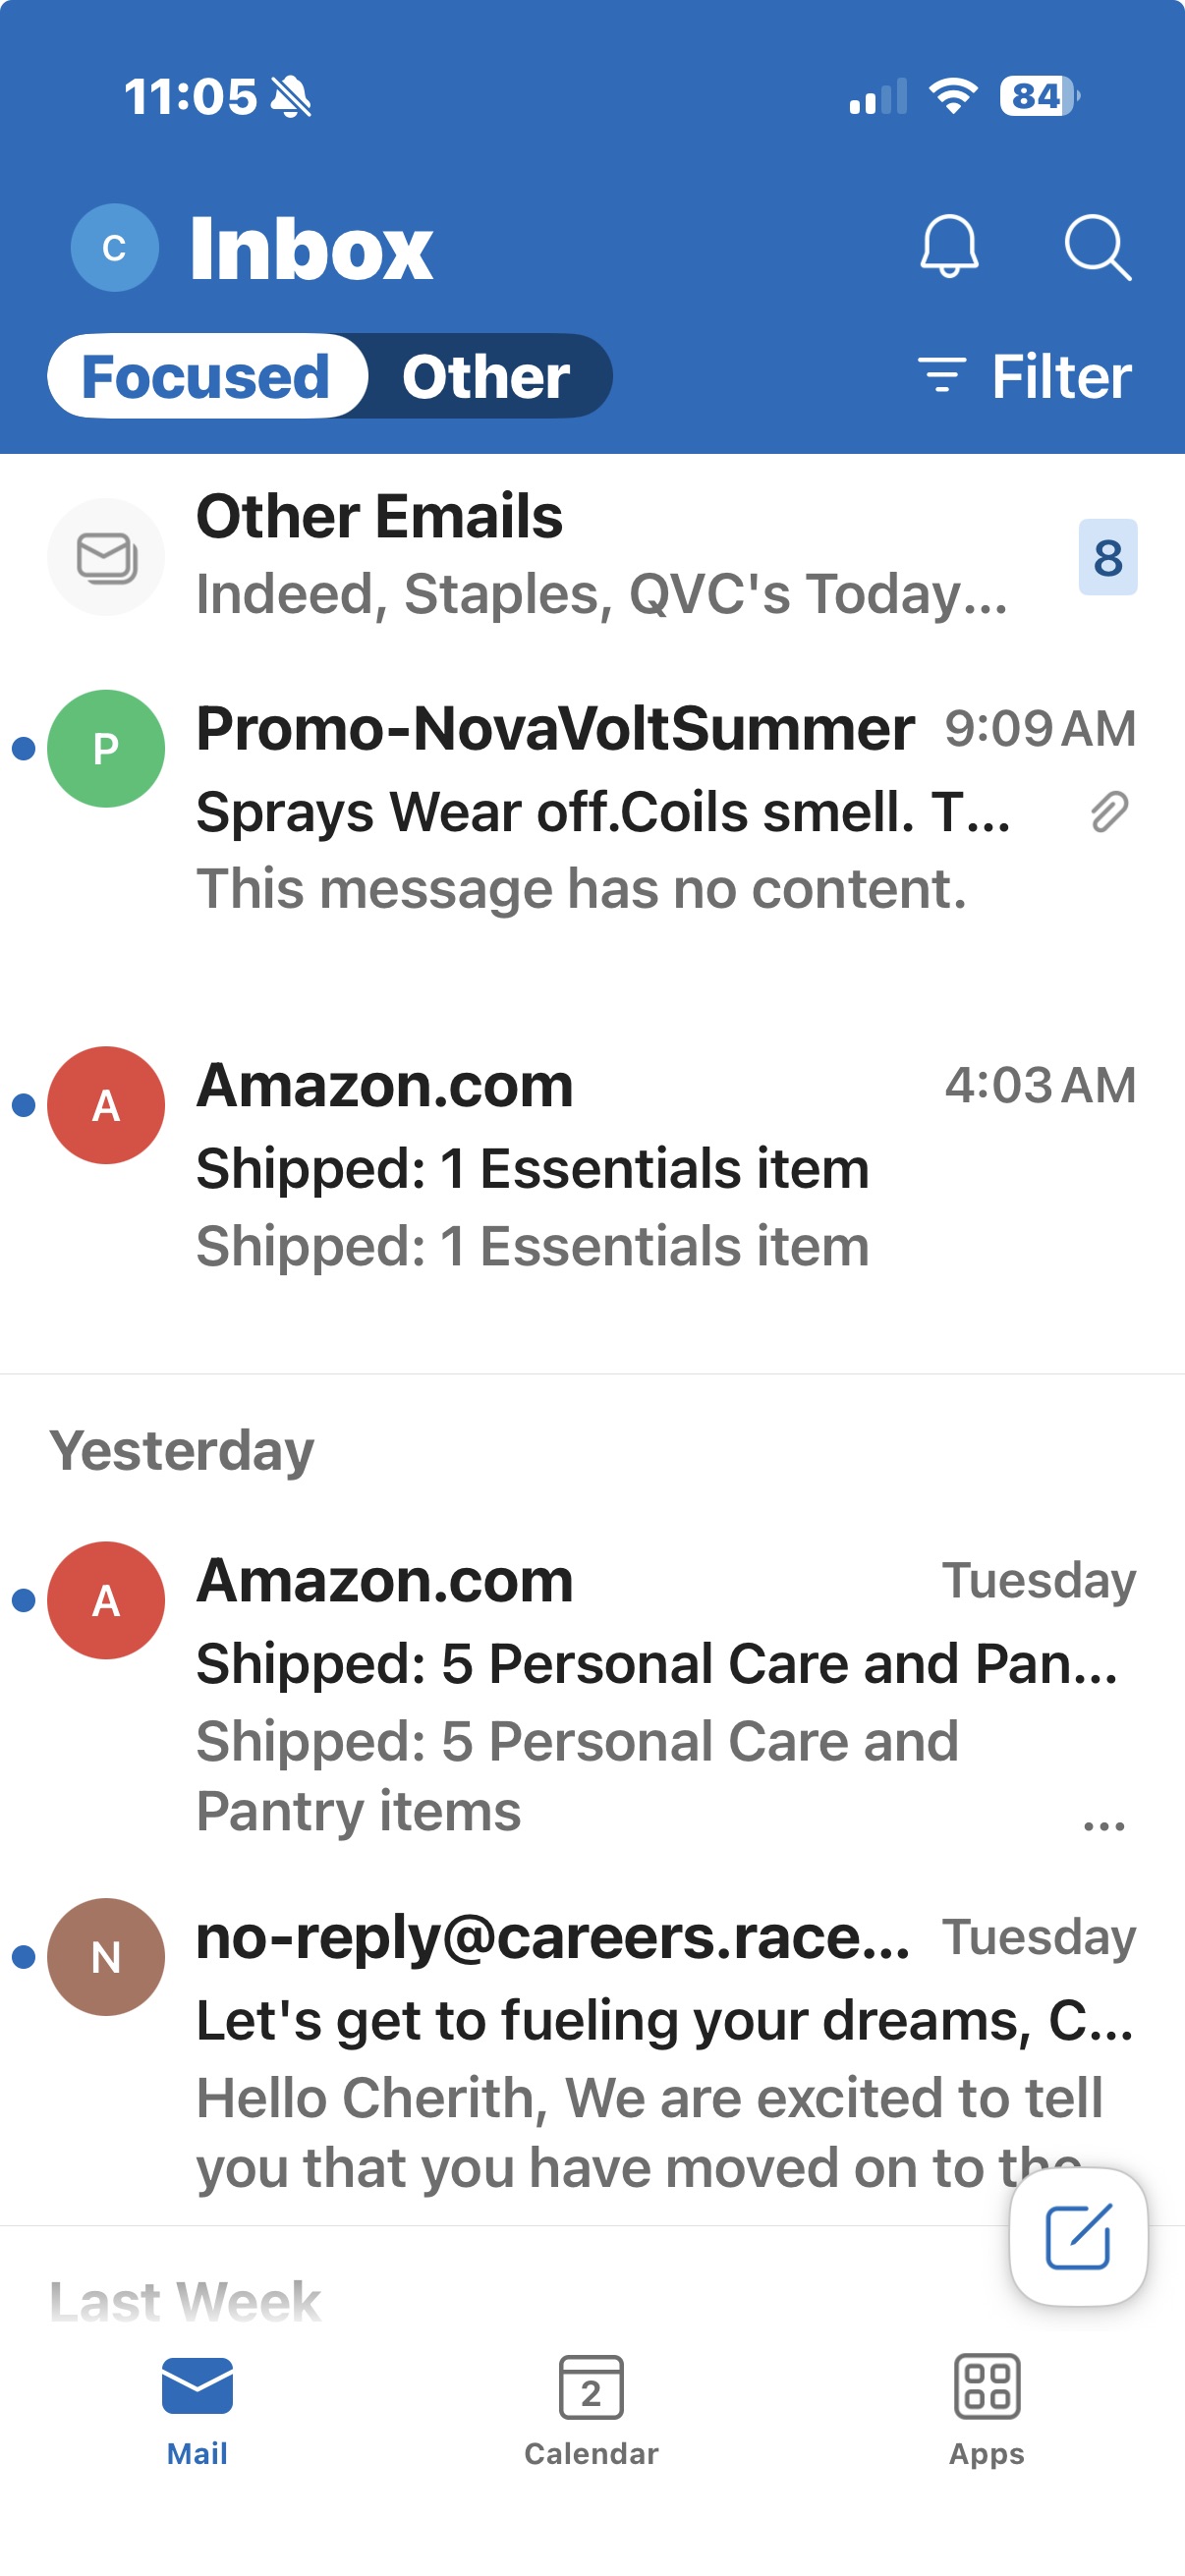The width and height of the screenshot is (1185, 2576).
Task: Tap the Other Emails stacked envelope icon
Action: coord(106,556)
